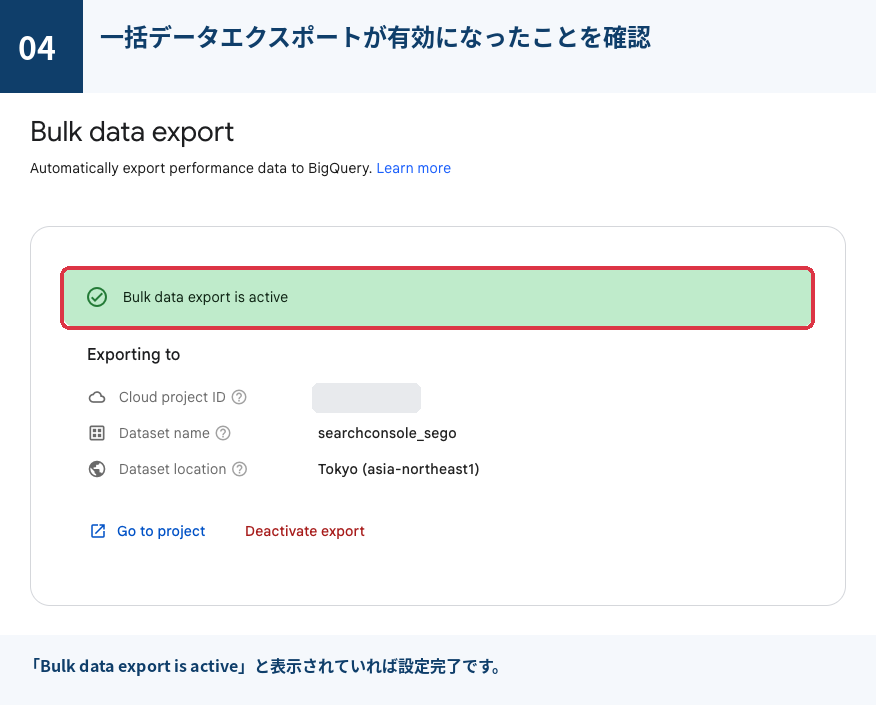
Task: Click the 'Automatically export performance data' description
Action: point(201,168)
